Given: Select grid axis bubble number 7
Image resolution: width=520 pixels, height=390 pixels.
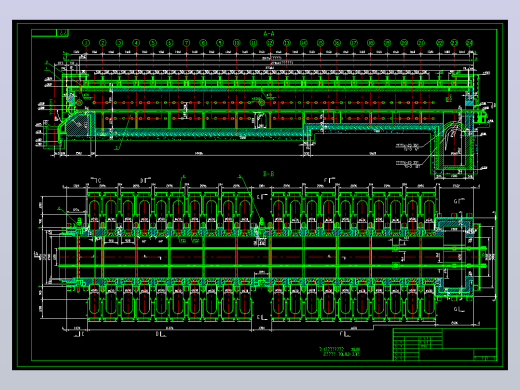Looking at the screenshot, I should [186, 43].
